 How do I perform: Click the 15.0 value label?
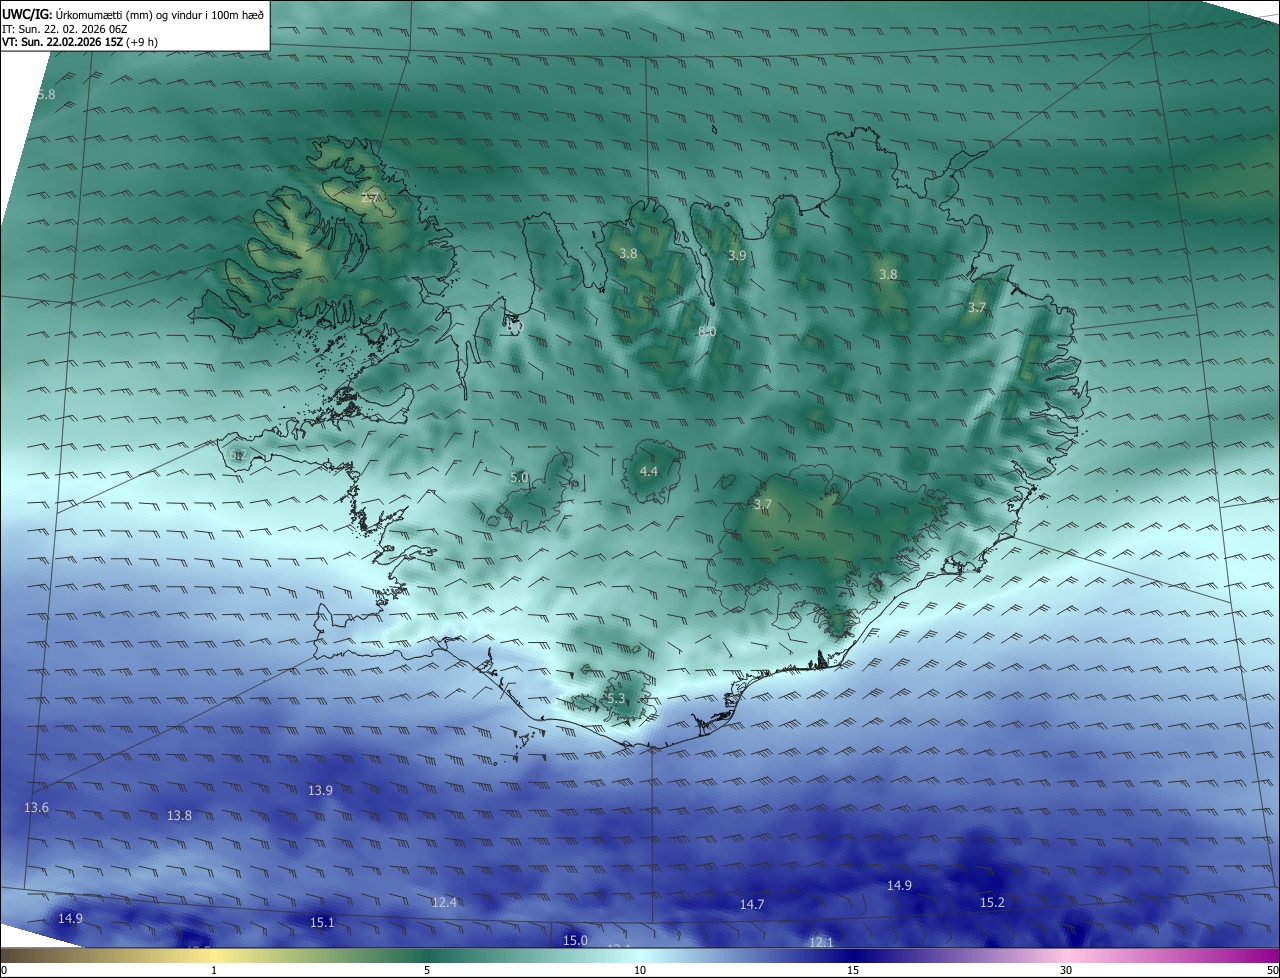point(575,941)
